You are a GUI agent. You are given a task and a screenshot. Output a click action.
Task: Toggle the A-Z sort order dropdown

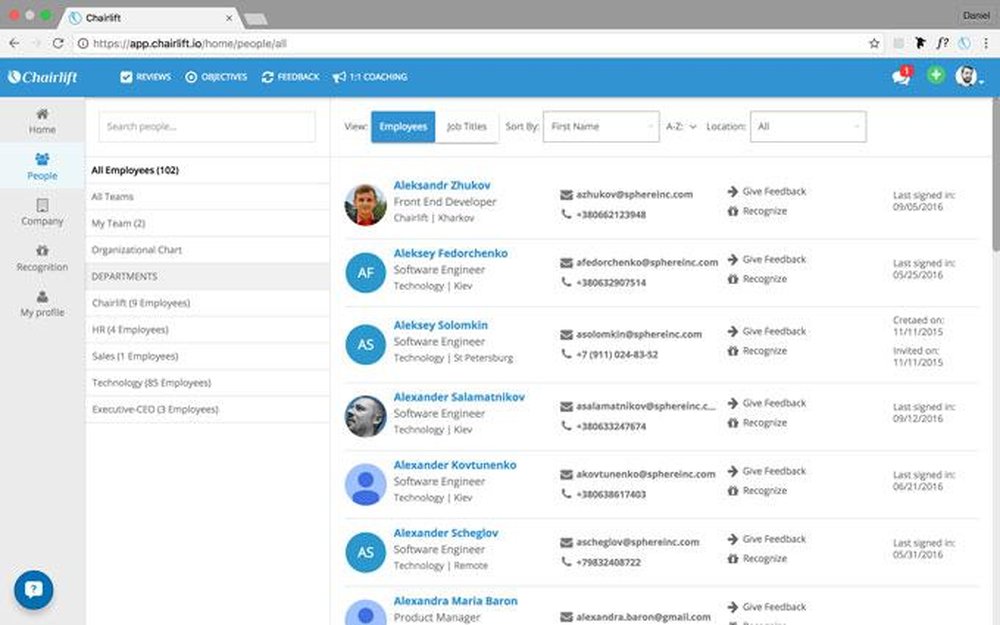(681, 126)
